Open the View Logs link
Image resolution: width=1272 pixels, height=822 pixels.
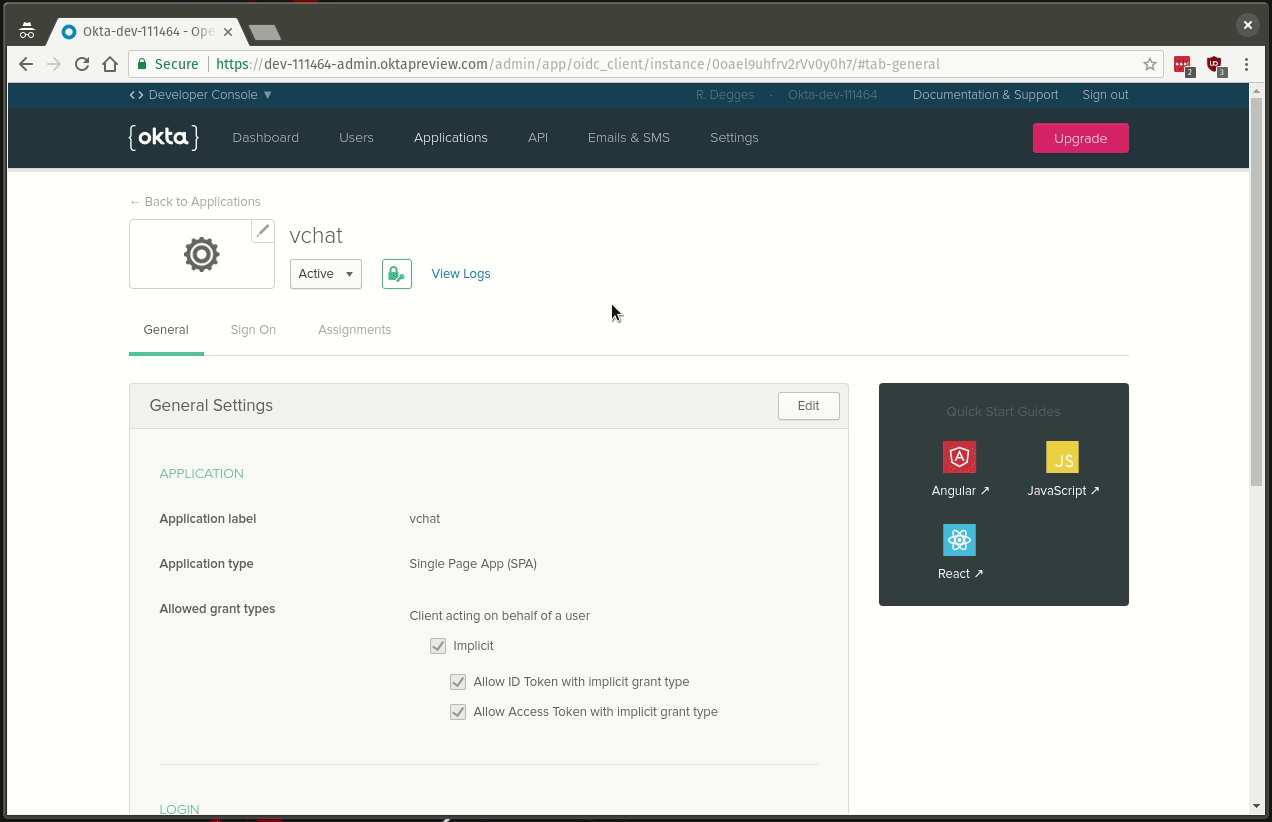(x=461, y=274)
